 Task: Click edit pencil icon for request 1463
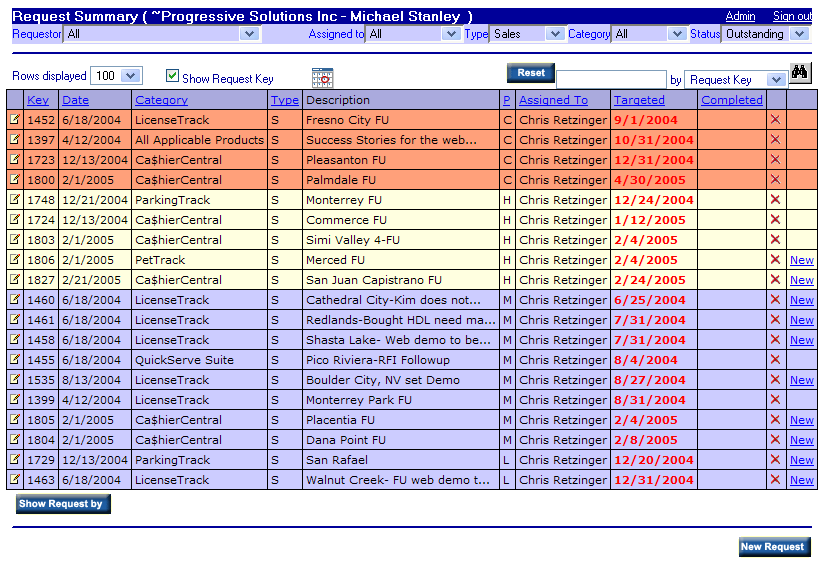(x=15, y=480)
